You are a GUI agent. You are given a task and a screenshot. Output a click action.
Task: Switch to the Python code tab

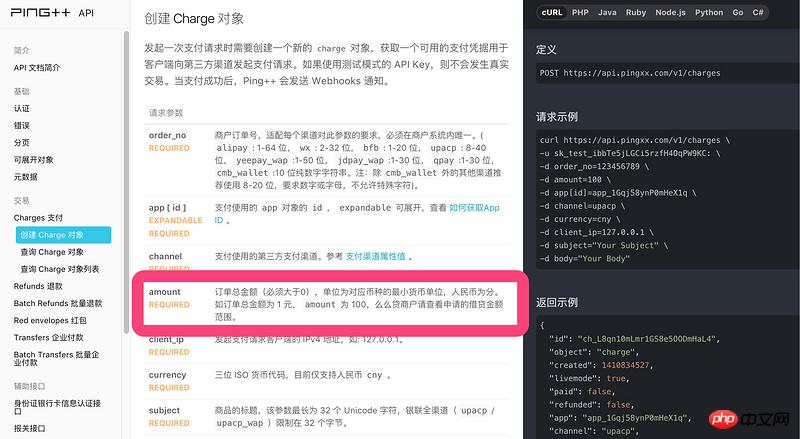(709, 12)
